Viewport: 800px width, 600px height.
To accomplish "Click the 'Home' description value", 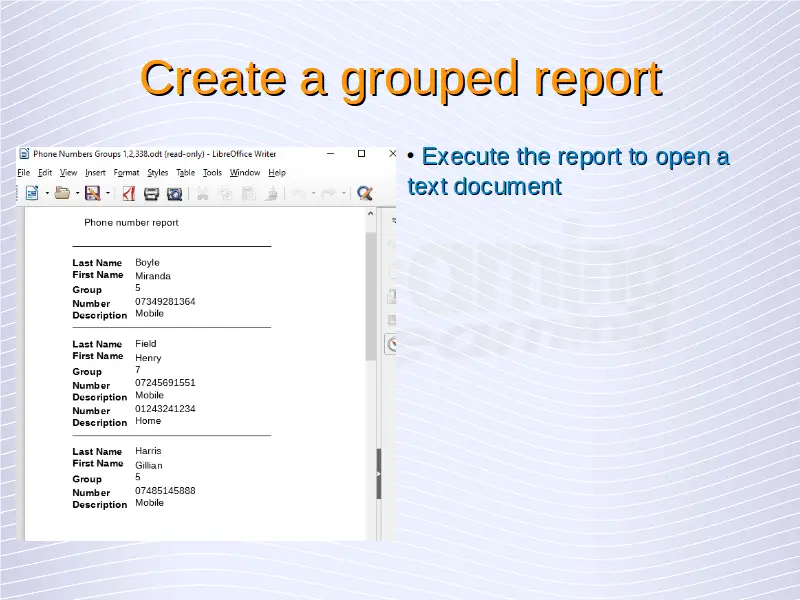I will pos(148,421).
